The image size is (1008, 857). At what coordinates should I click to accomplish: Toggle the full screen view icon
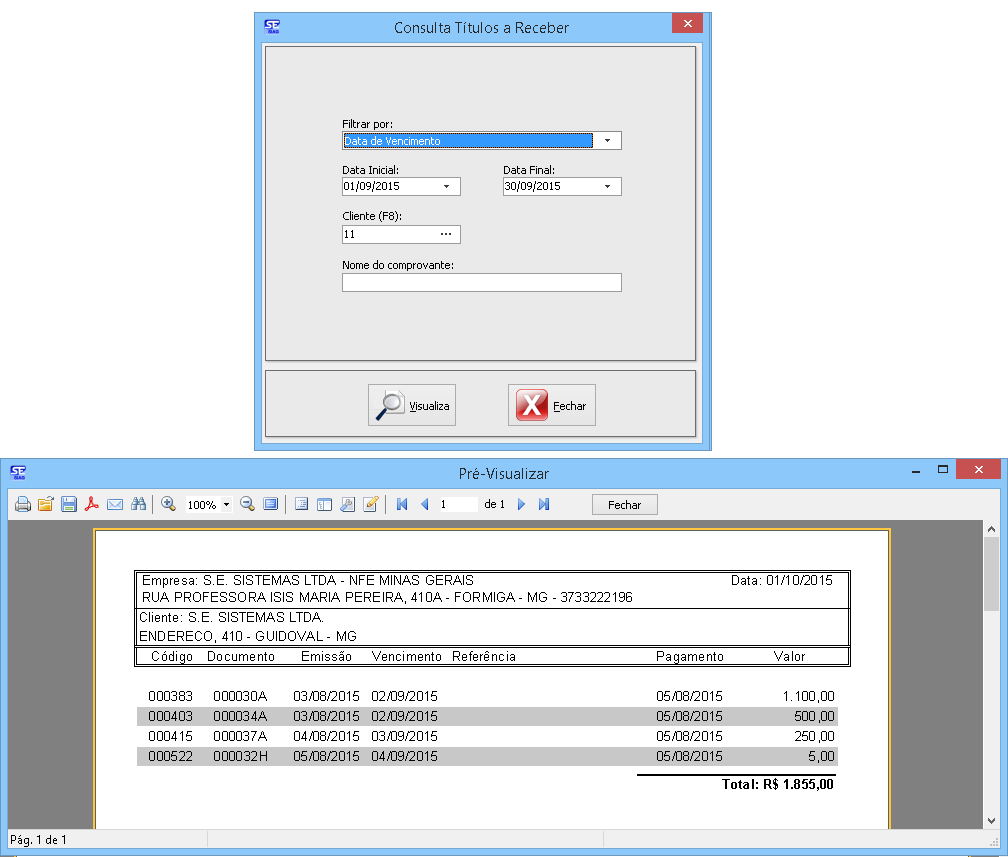(271, 505)
